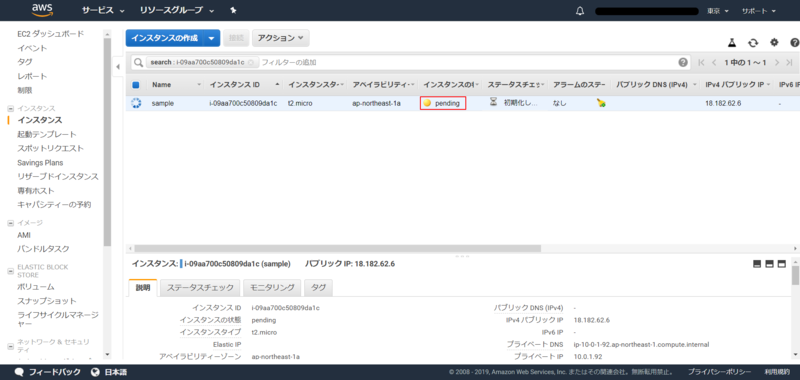Collapse the イメージ sidebar section
The width and height of the screenshot is (800, 380).
pyautogui.click(x=10, y=223)
